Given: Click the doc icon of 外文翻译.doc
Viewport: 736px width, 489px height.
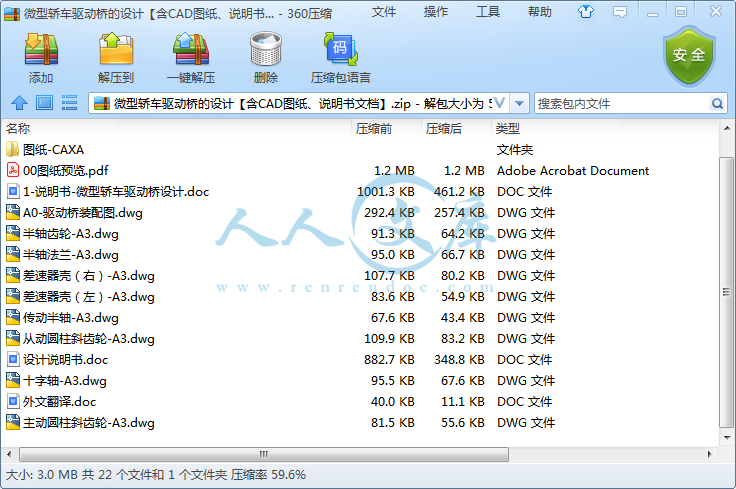Looking at the screenshot, I should [x=13, y=402].
